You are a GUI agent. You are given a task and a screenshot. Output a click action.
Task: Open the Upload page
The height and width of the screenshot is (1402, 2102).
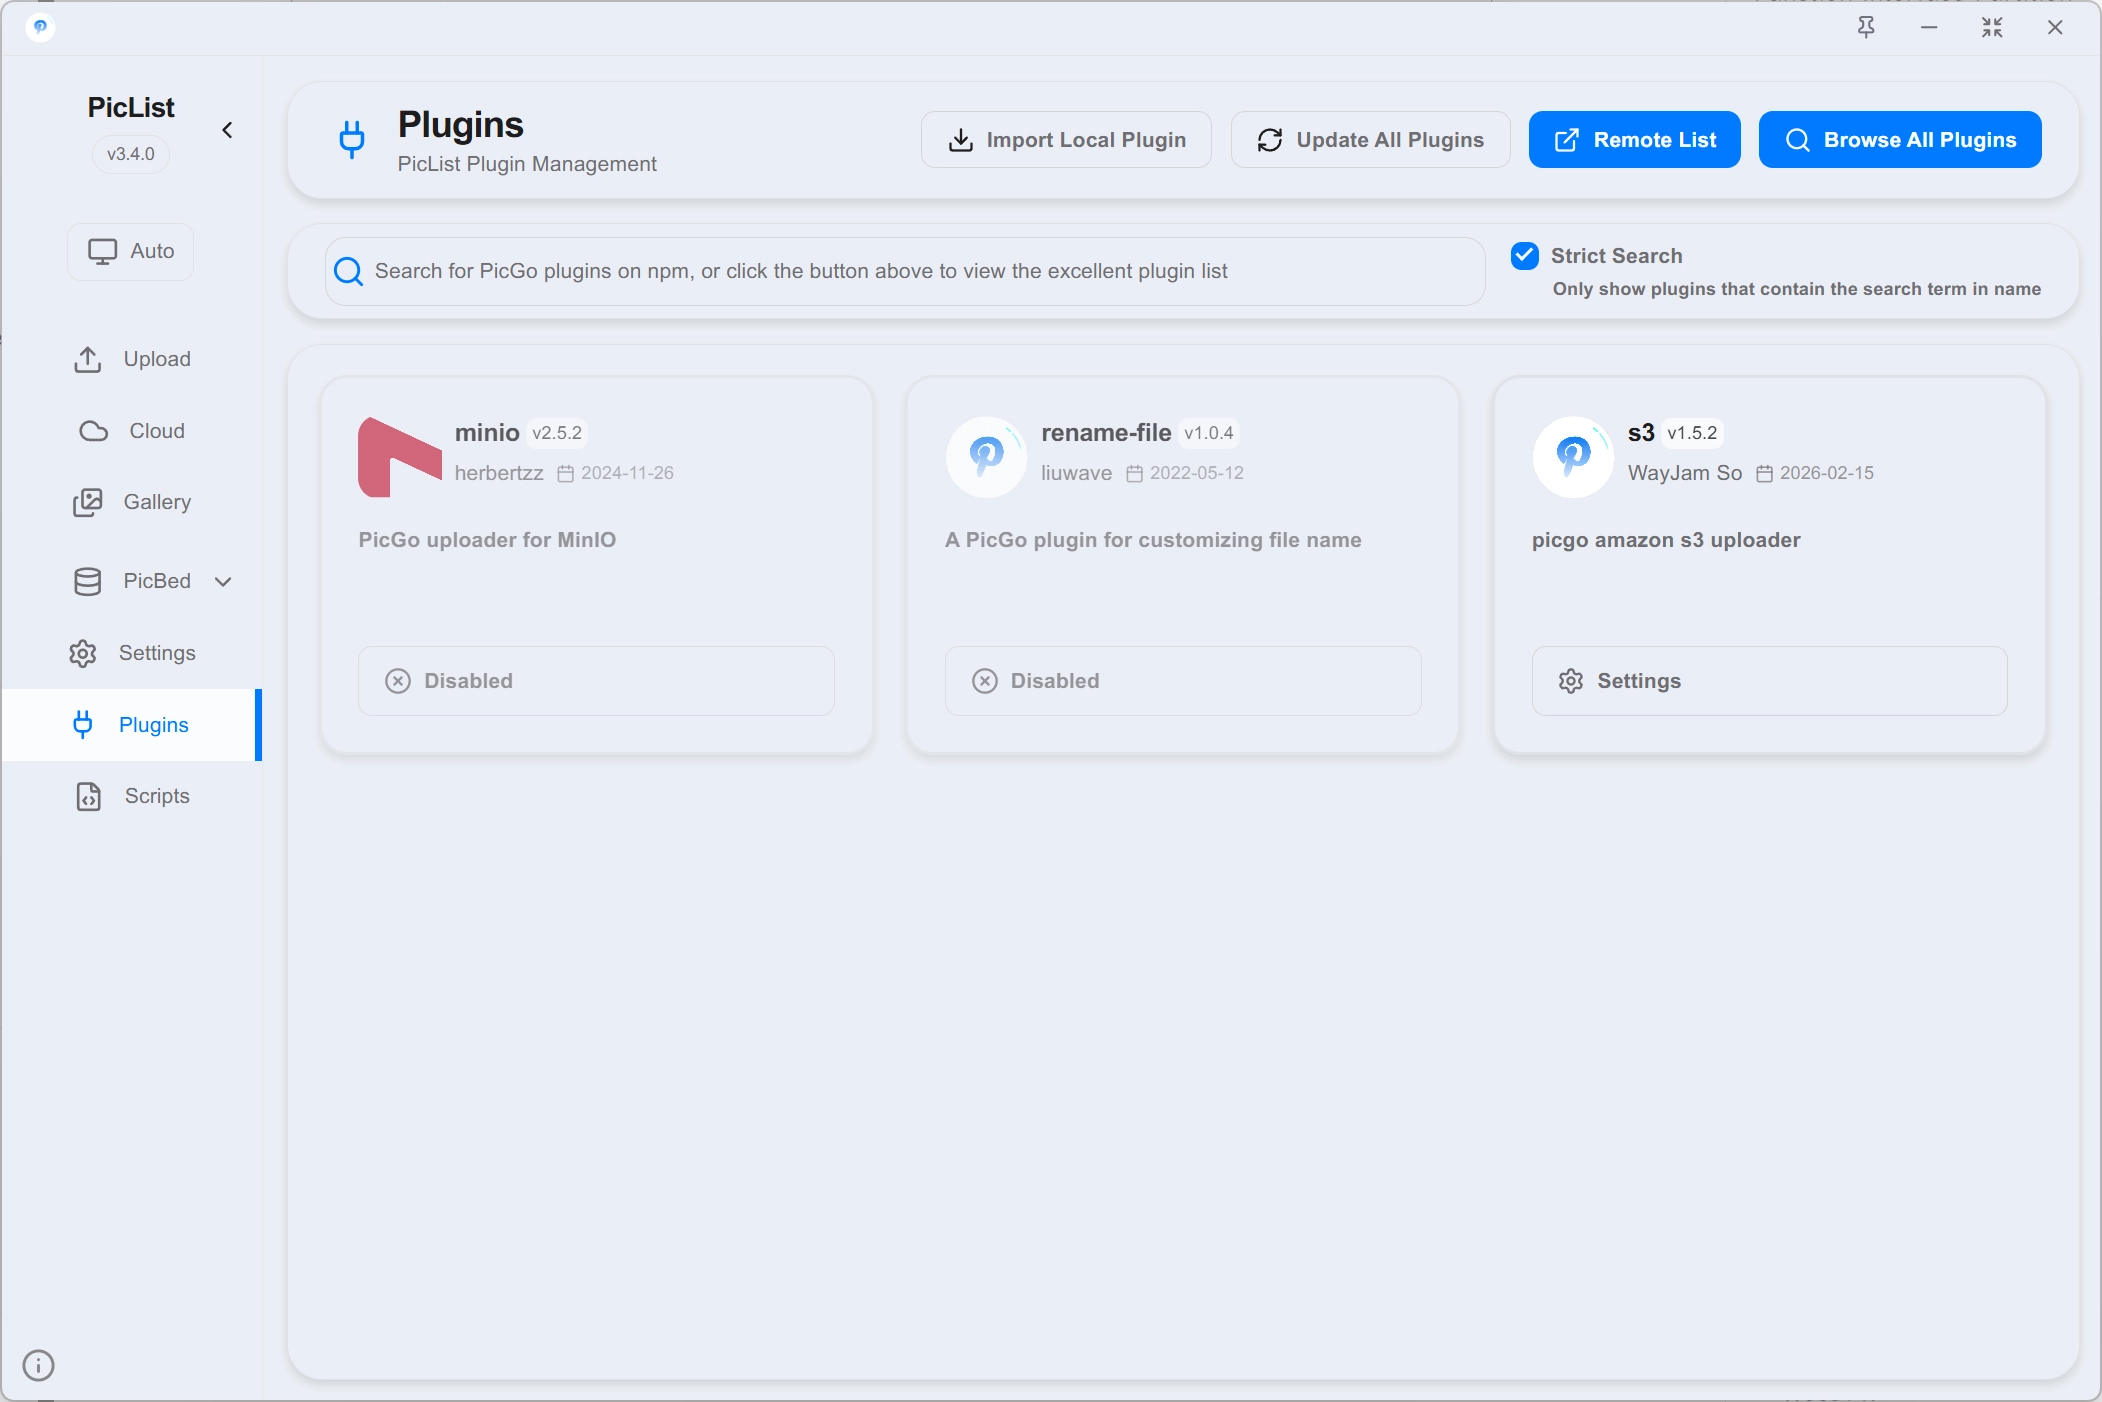click(x=131, y=359)
